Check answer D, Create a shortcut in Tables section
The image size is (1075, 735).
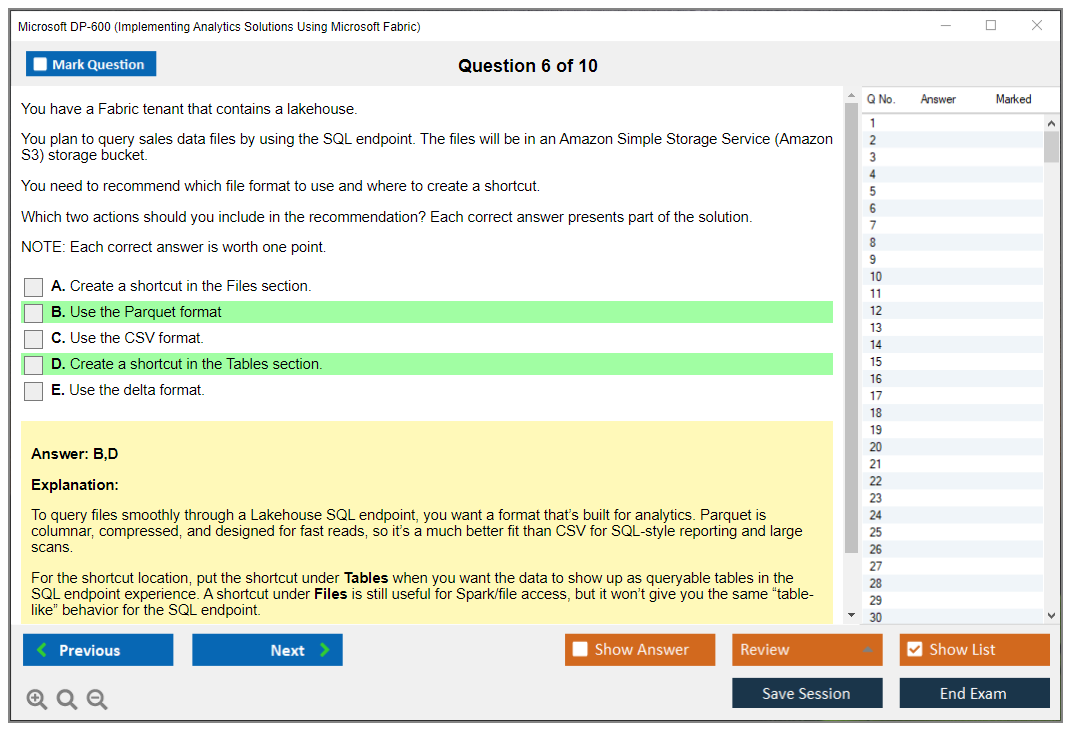tap(33, 364)
